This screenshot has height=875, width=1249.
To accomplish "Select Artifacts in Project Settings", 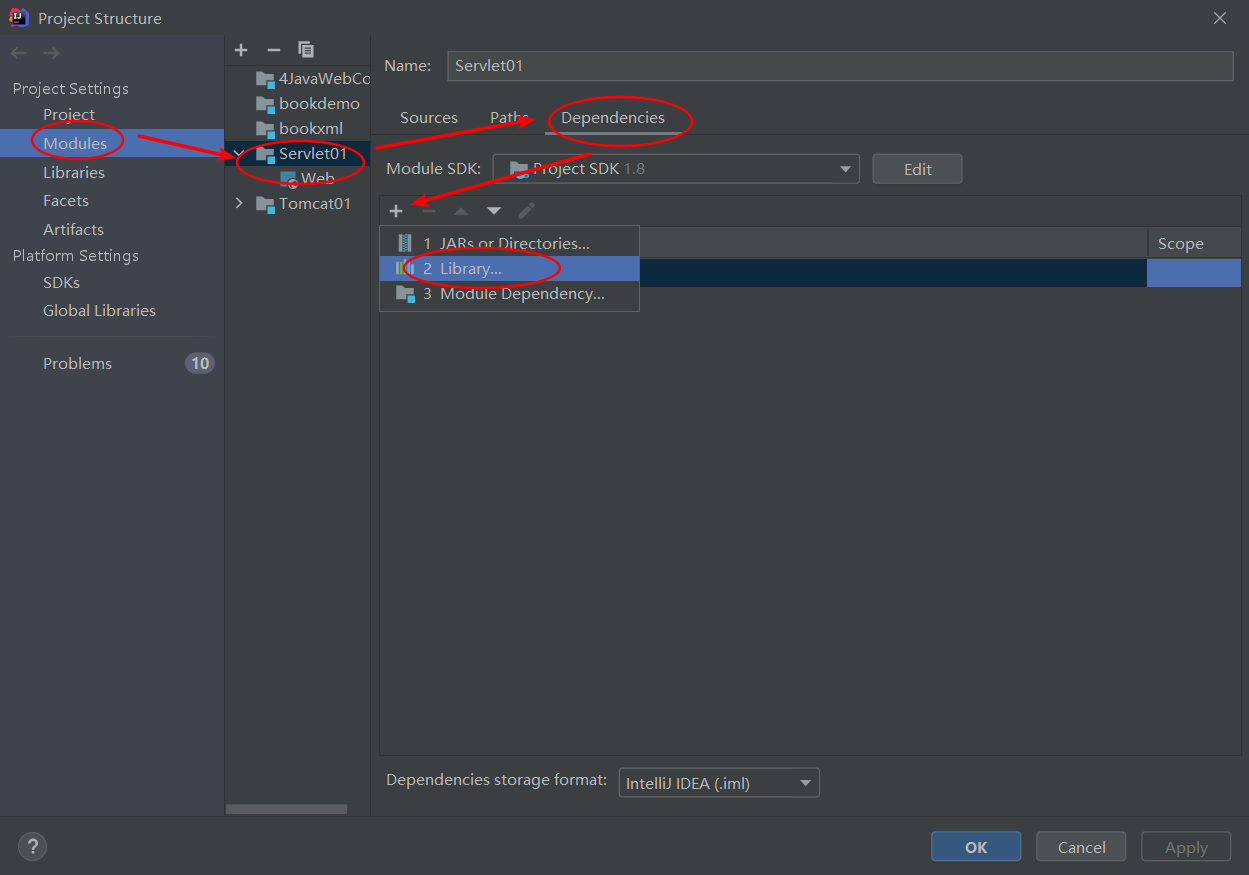I will point(73,229).
